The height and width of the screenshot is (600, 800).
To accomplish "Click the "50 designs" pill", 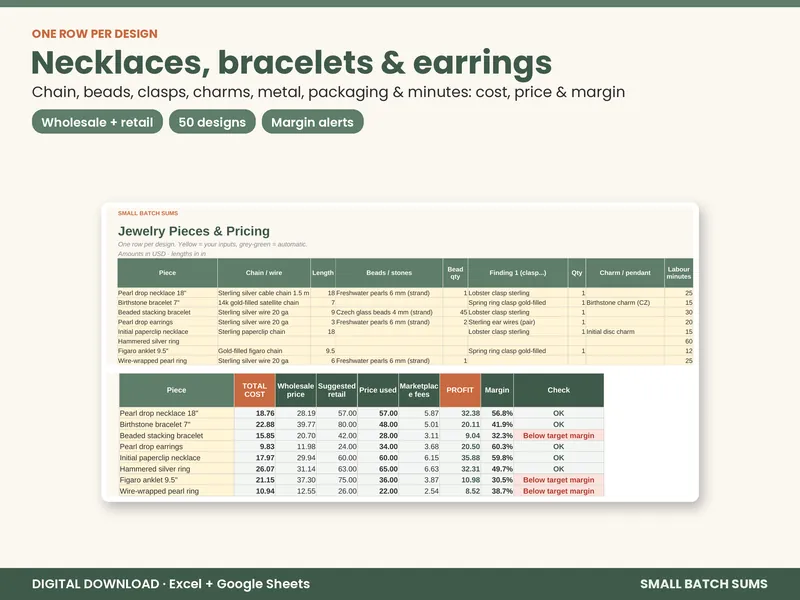I will tap(212, 122).
